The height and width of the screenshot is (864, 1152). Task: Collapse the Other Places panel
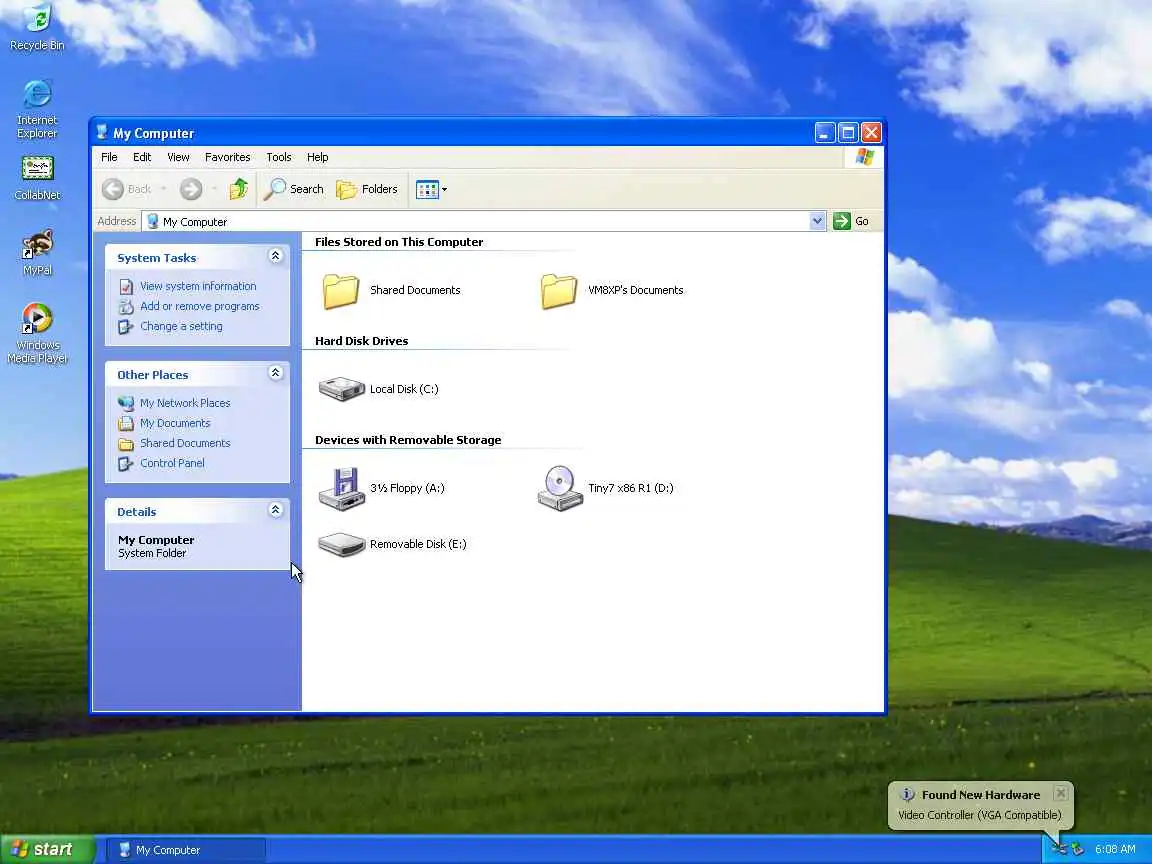pos(276,372)
